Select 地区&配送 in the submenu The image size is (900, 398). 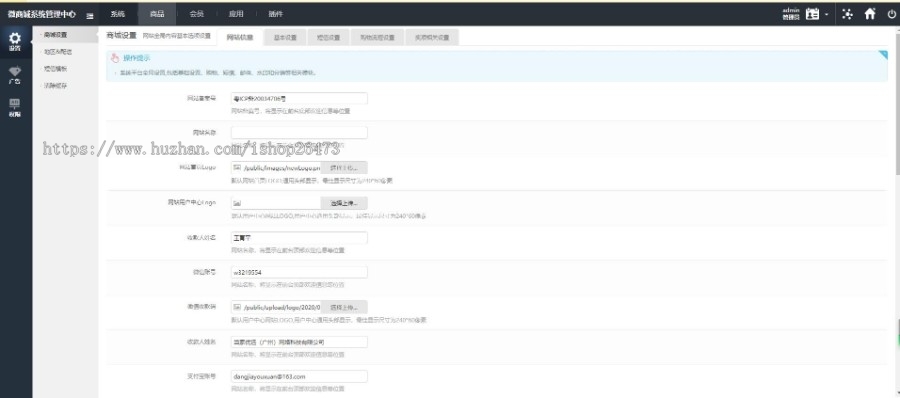click(x=57, y=52)
